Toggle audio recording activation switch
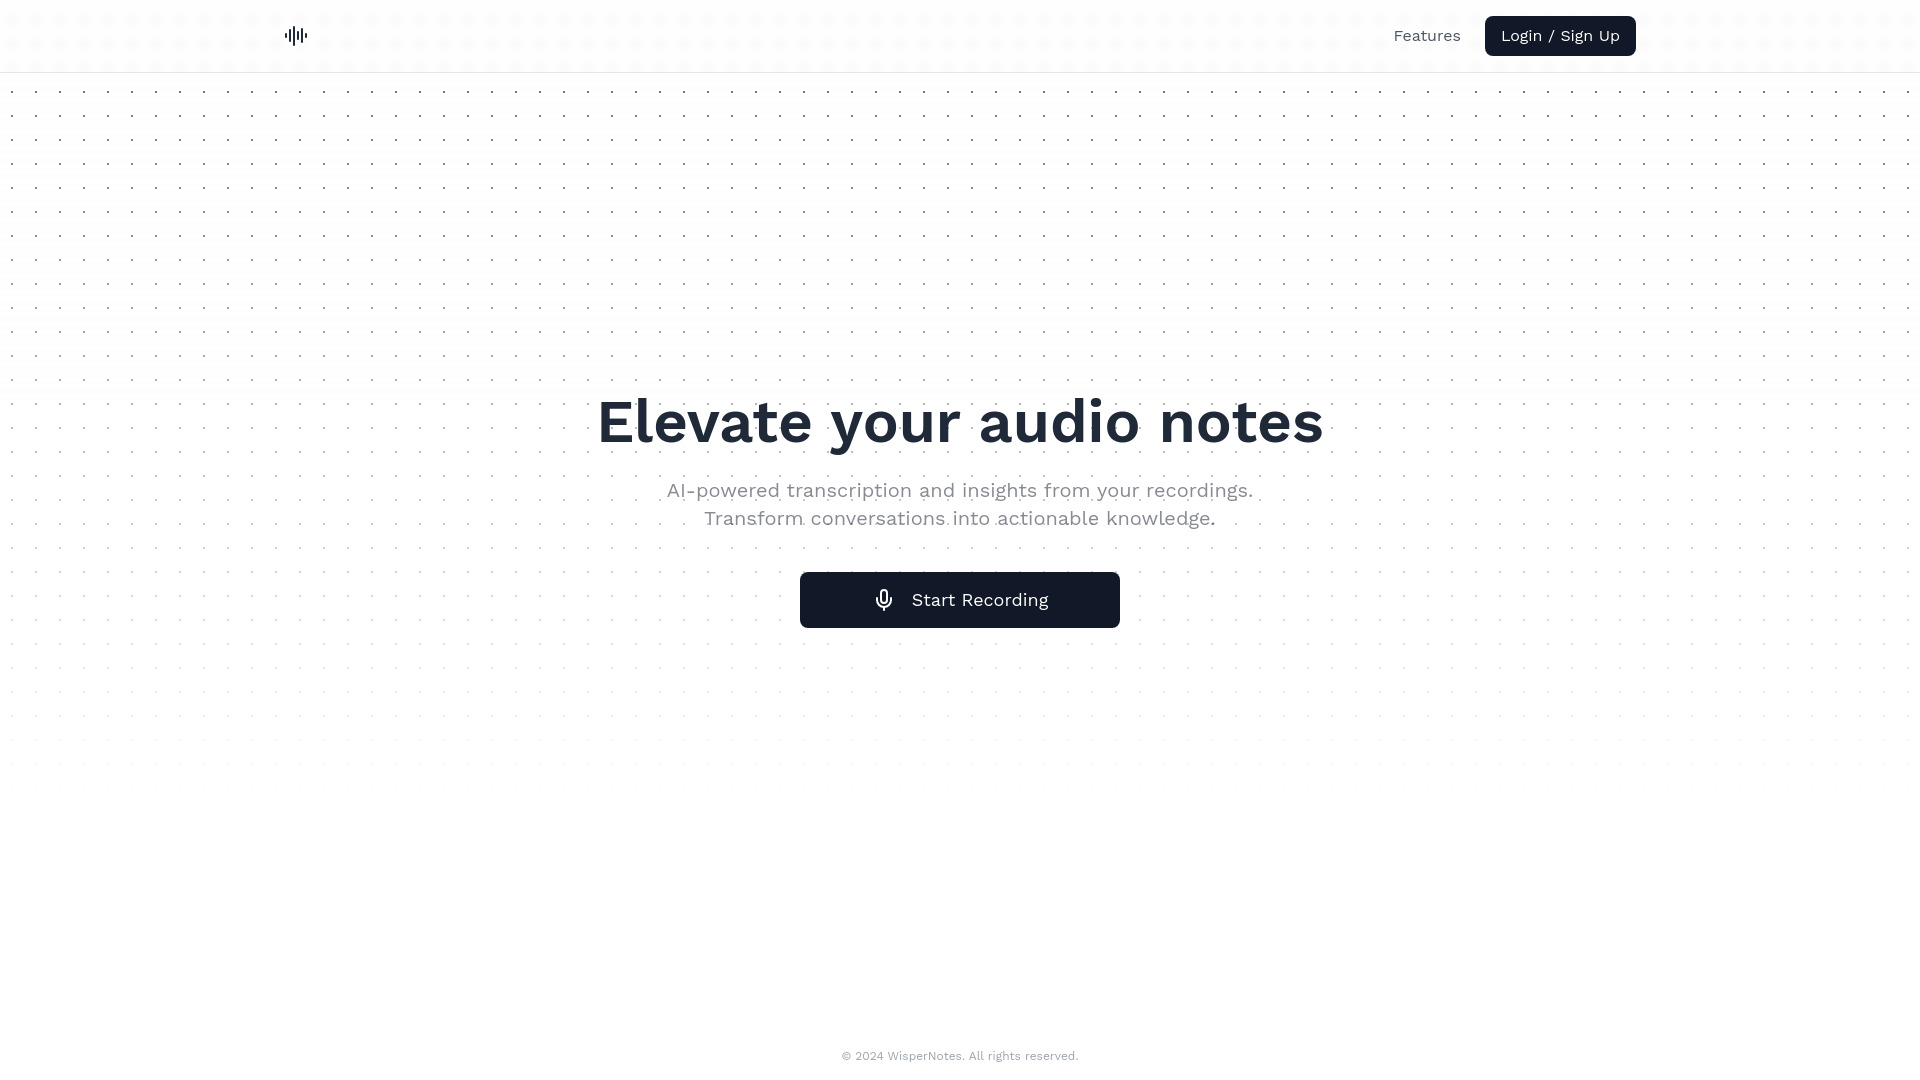 959,599
